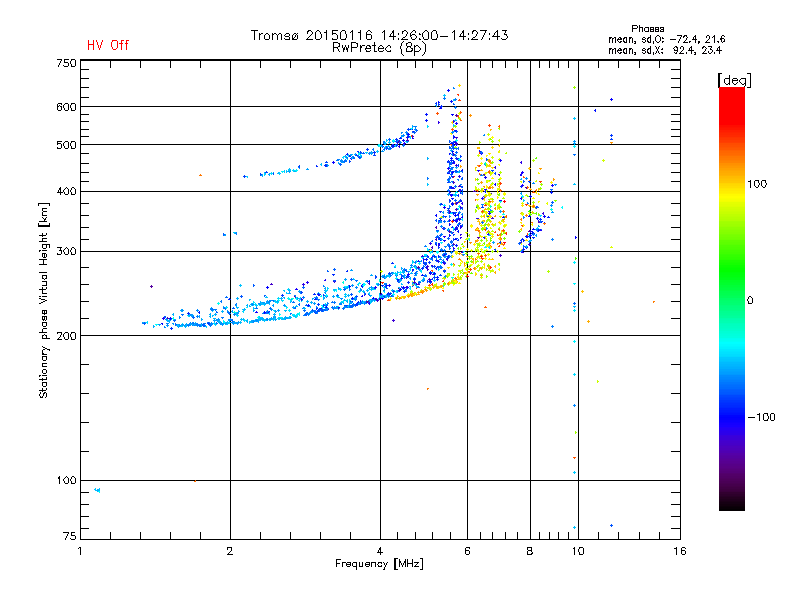This screenshot has height=600, width=800.
Task: Click the x-axis tick label 2
Action: click(x=230, y=551)
